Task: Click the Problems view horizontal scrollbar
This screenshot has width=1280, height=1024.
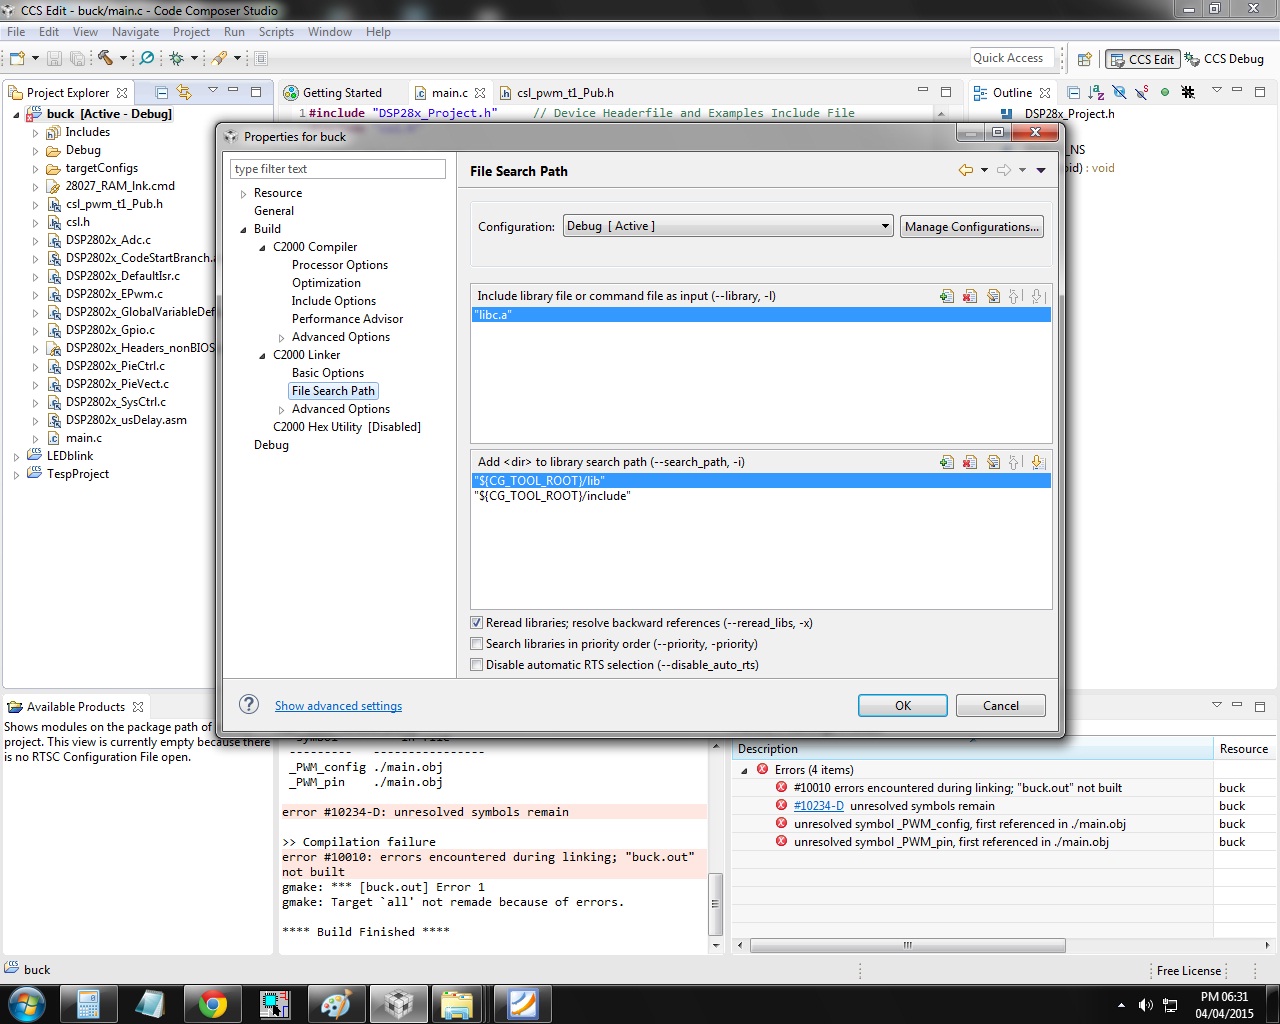Action: 907,945
